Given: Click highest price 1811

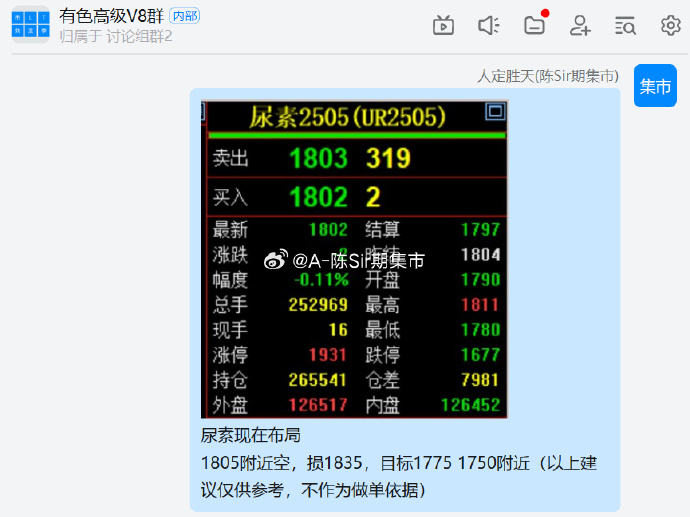Looking at the screenshot, I should tap(481, 304).
